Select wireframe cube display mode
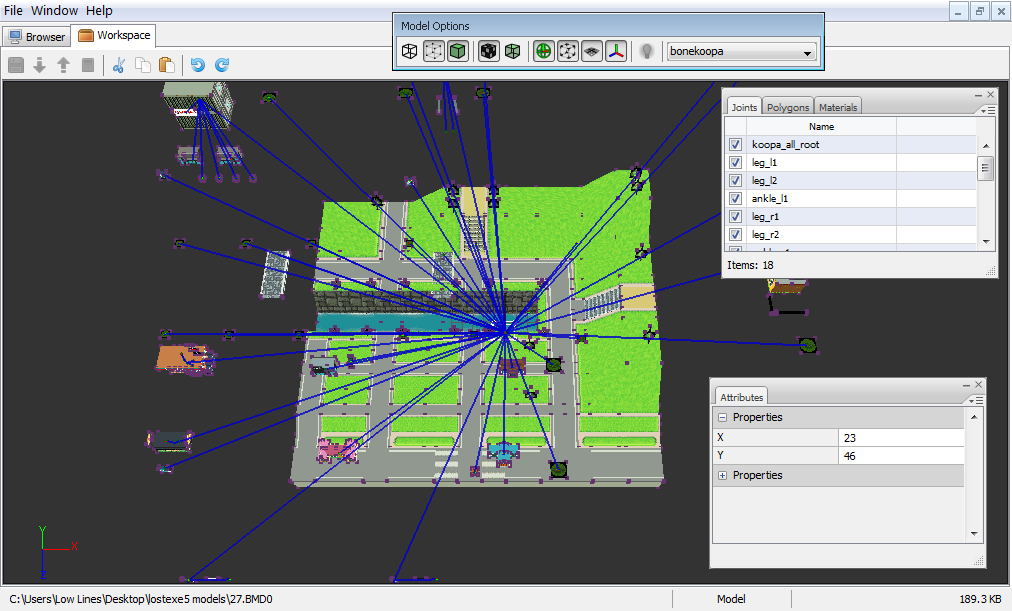The height and width of the screenshot is (611, 1012). pyautogui.click(x=409, y=51)
